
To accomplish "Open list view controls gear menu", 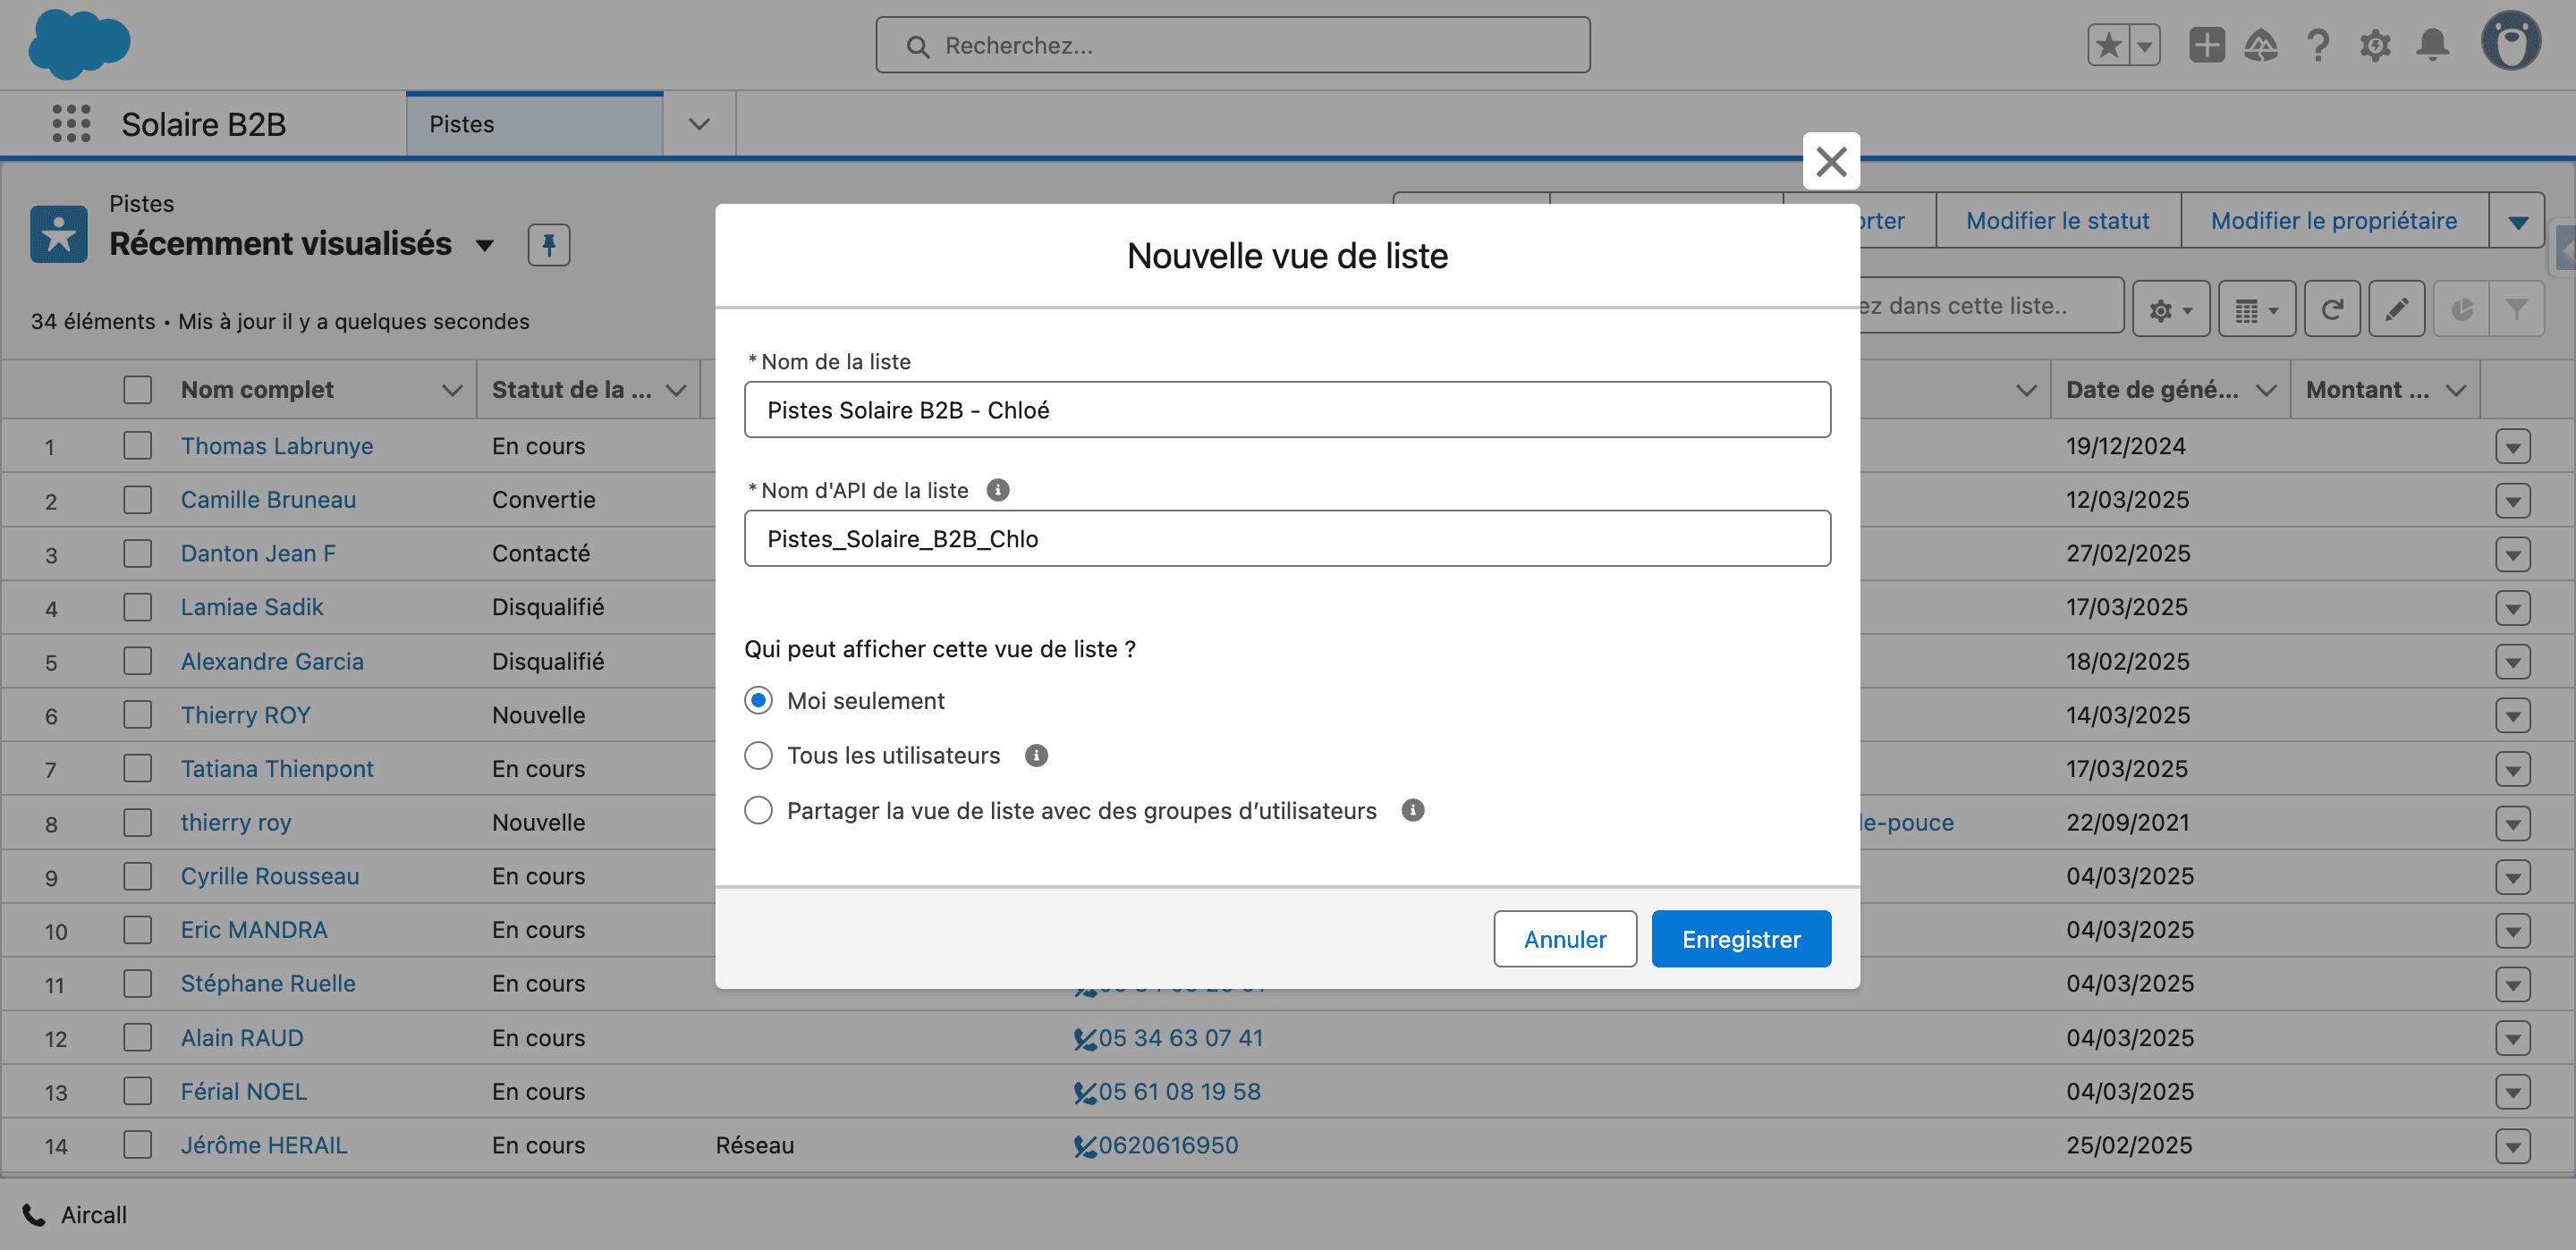I will 2170,310.
